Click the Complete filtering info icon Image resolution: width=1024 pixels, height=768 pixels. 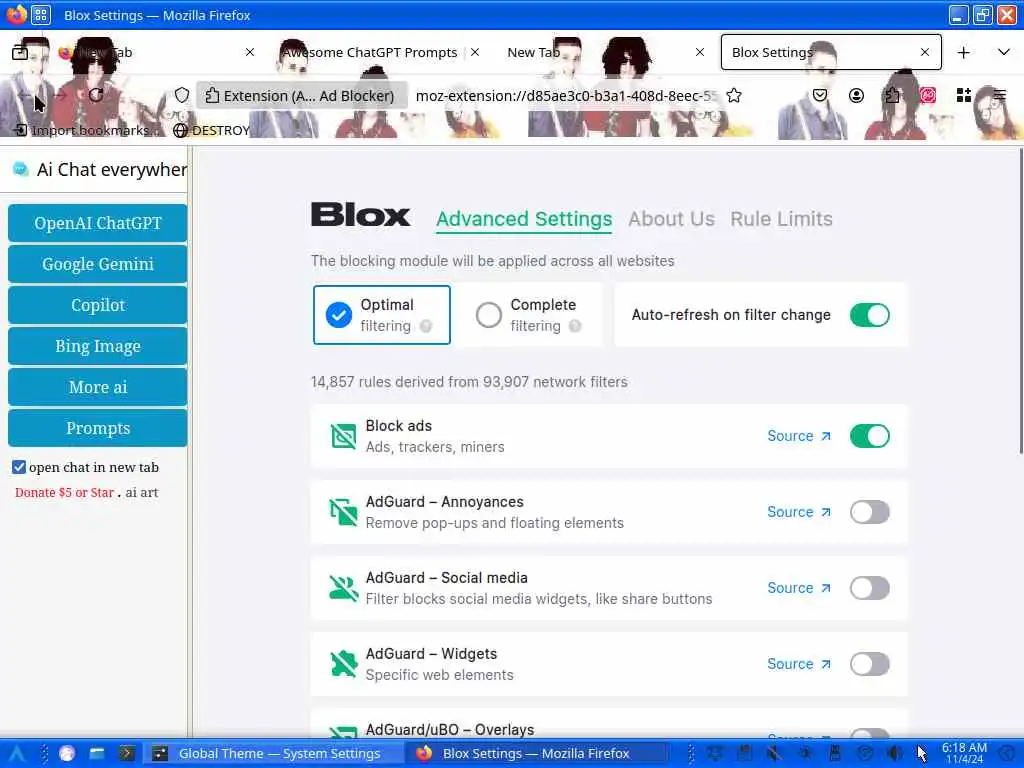coord(575,326)
